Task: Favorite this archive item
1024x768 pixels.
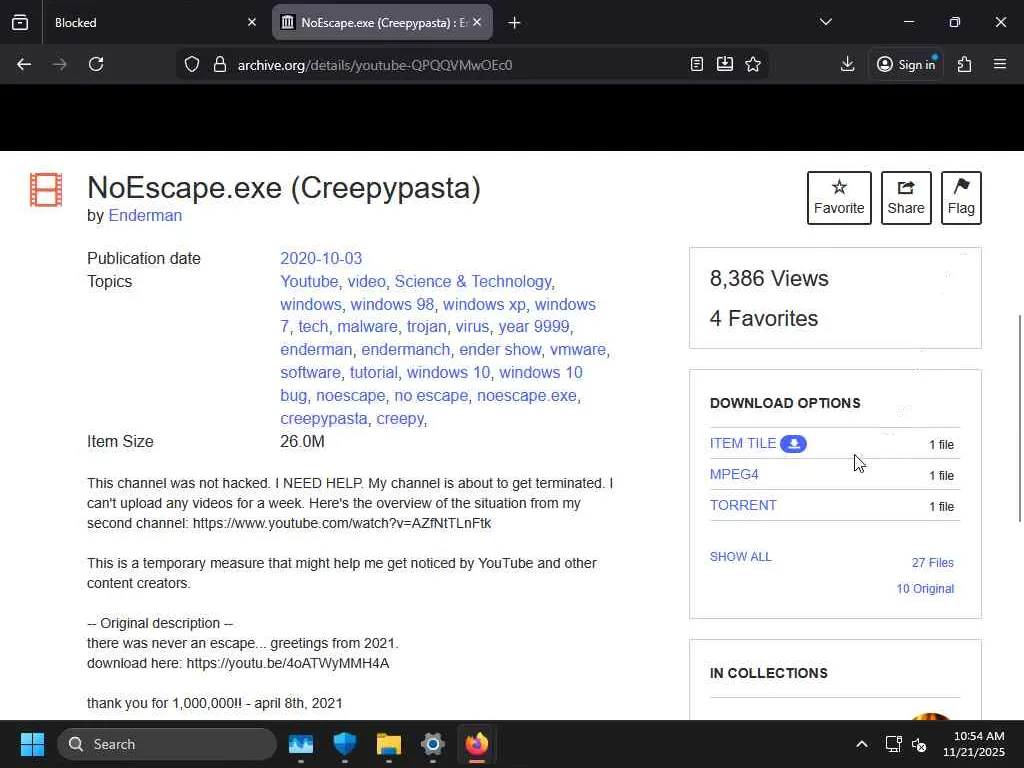Action: click(839, 198)
